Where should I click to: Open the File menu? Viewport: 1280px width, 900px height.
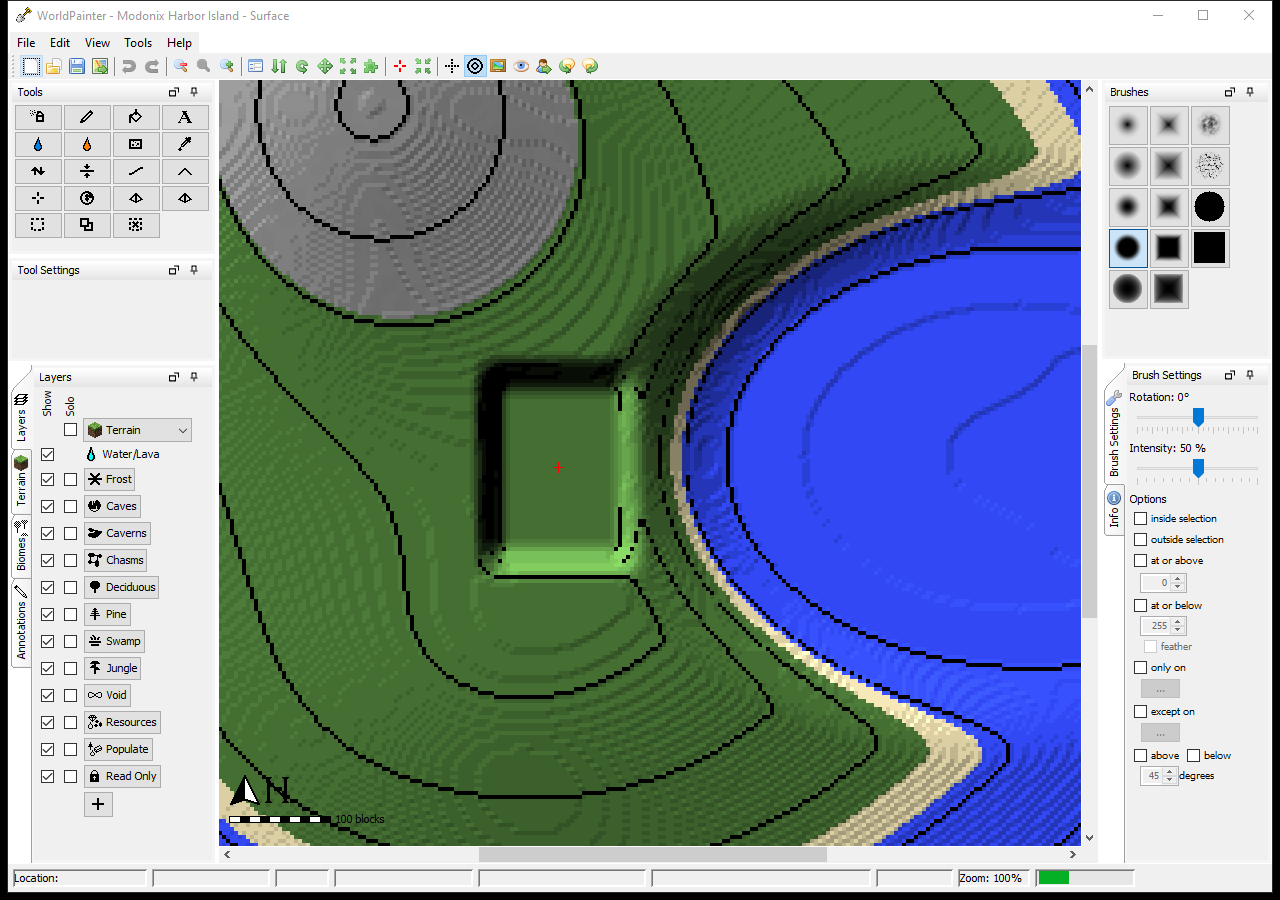tap(26, 43)
